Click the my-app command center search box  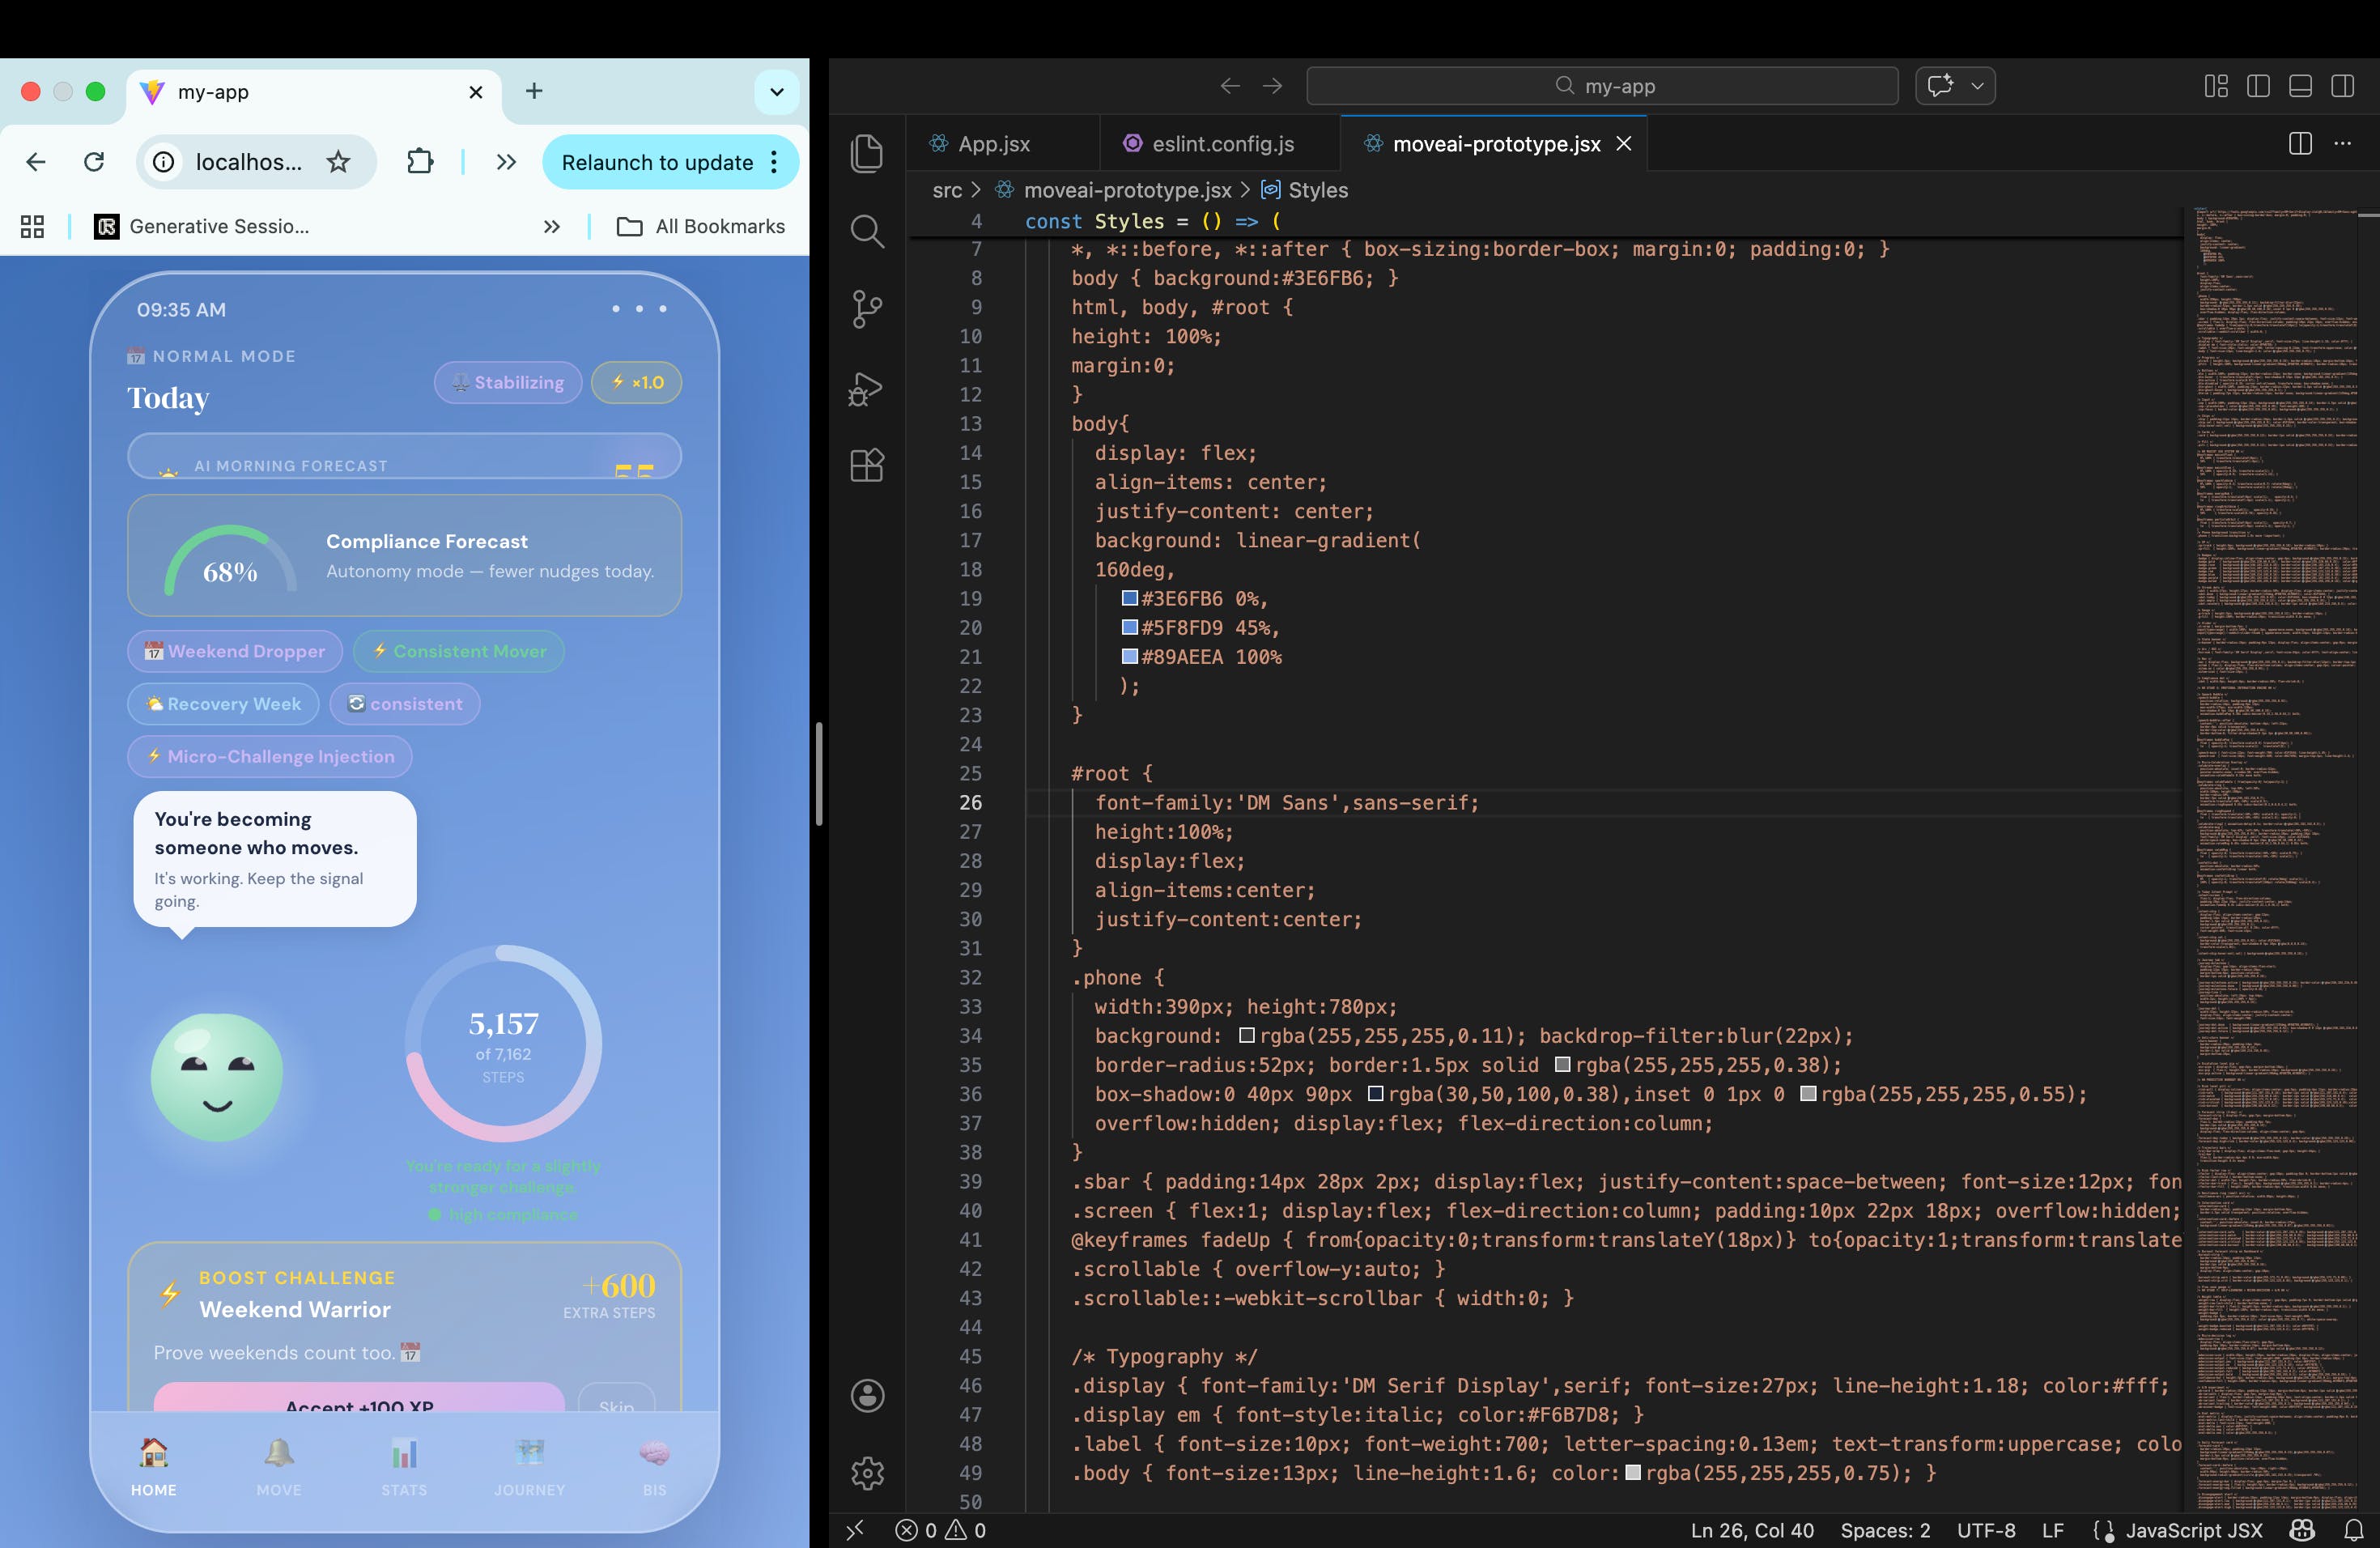point(1602,86)
